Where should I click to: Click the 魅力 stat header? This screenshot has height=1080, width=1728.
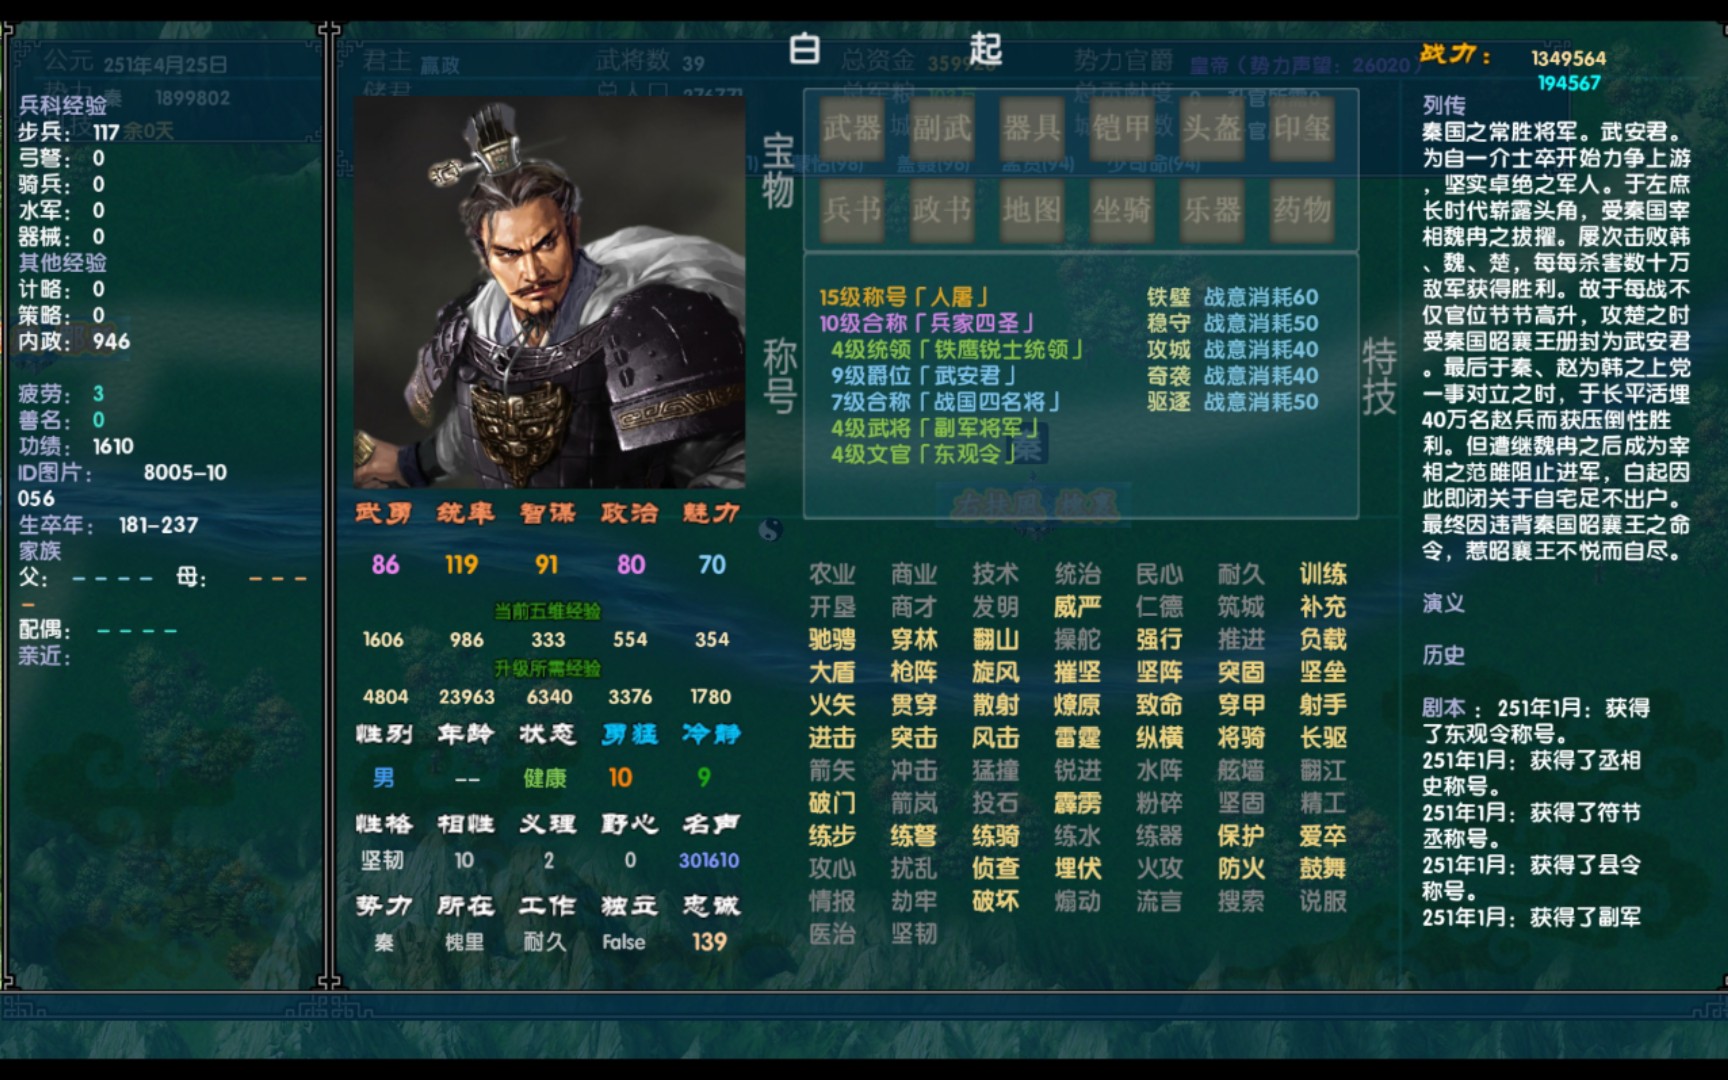point(711,514)
